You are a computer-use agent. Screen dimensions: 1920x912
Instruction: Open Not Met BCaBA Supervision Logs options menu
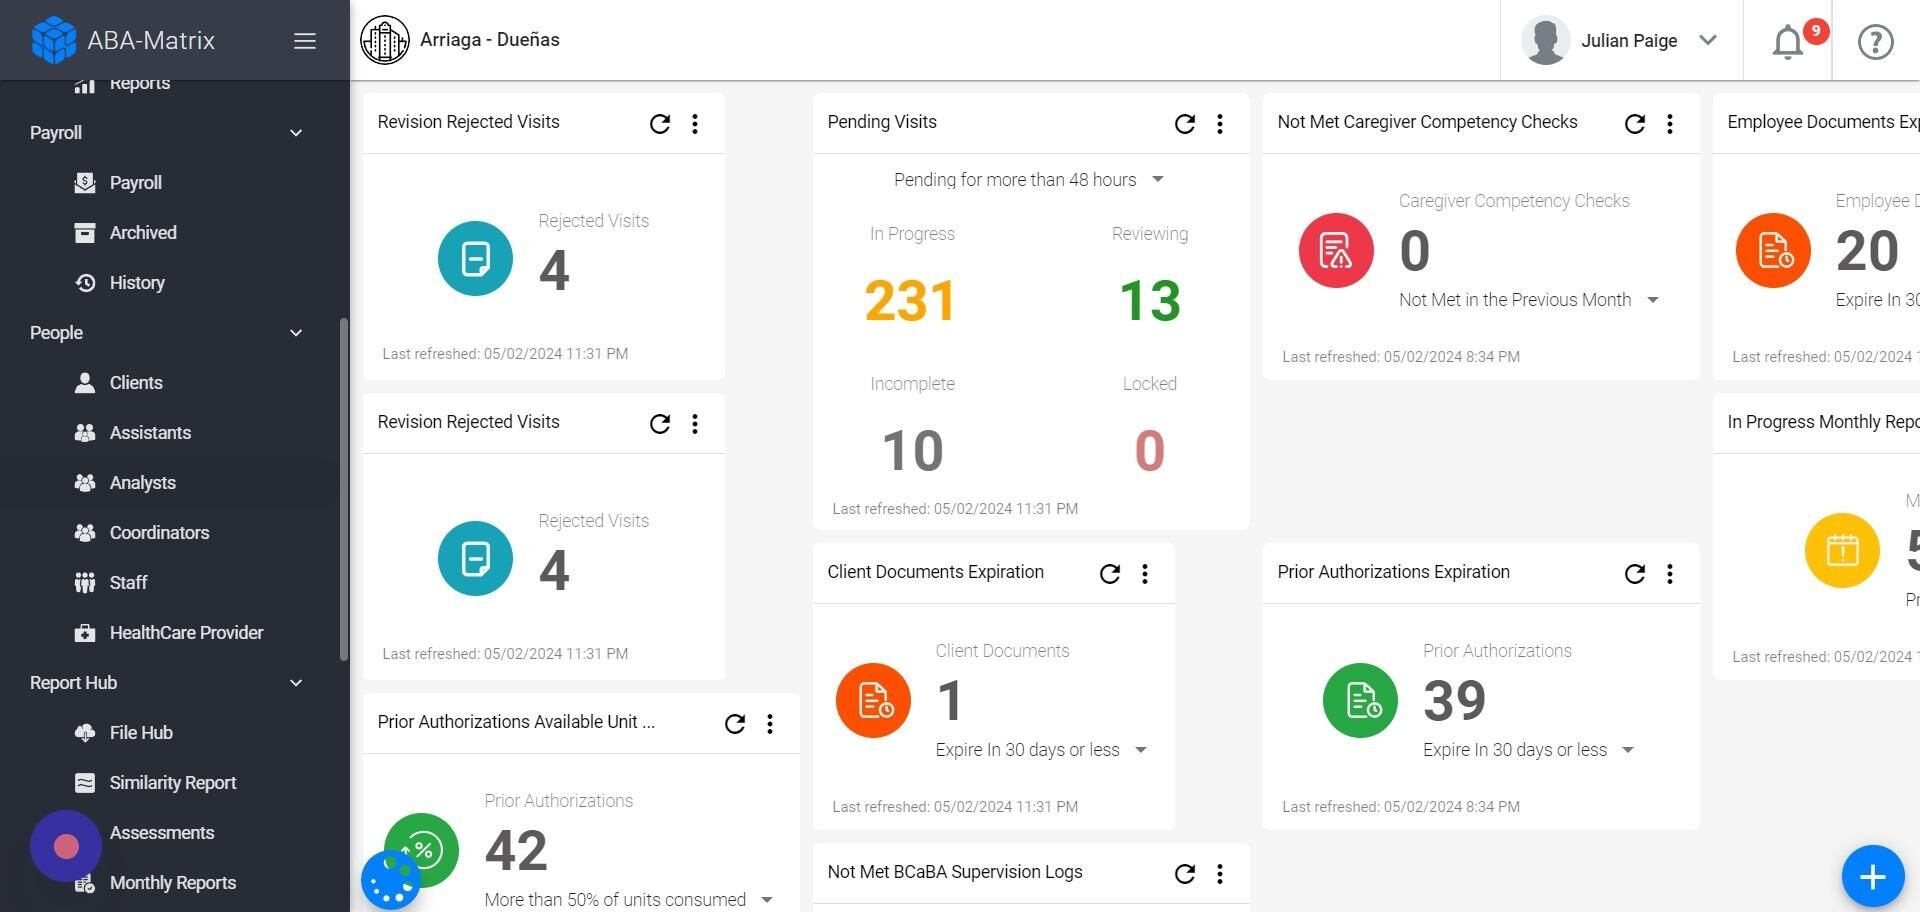(x=1220, y=873)
